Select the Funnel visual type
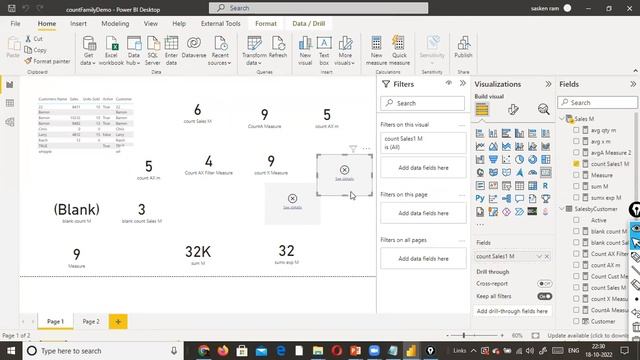 point(493,159)
